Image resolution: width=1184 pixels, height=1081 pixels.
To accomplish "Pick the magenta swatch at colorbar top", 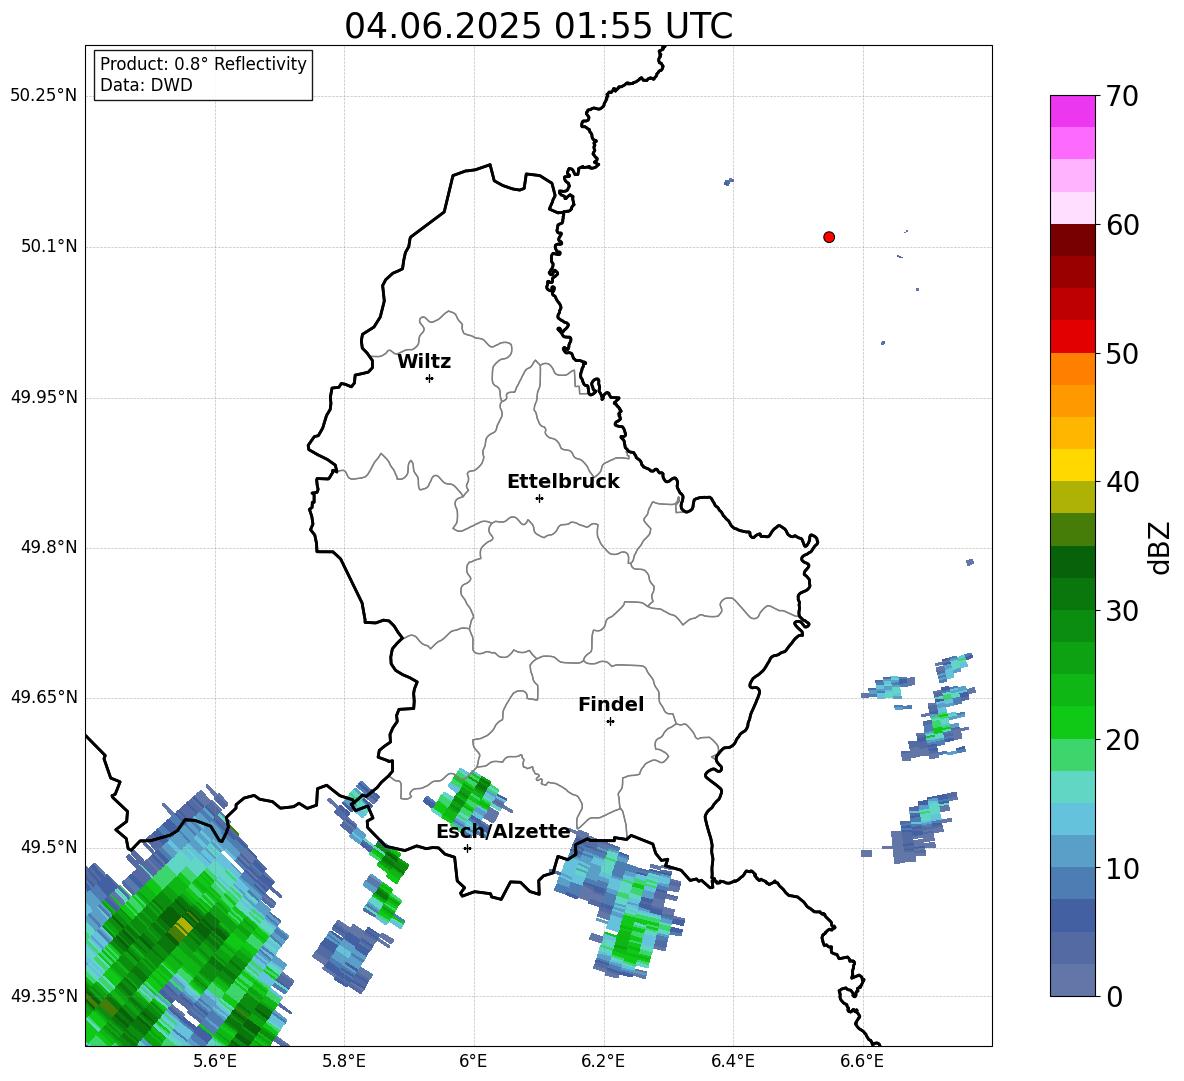I will 1072,111.
